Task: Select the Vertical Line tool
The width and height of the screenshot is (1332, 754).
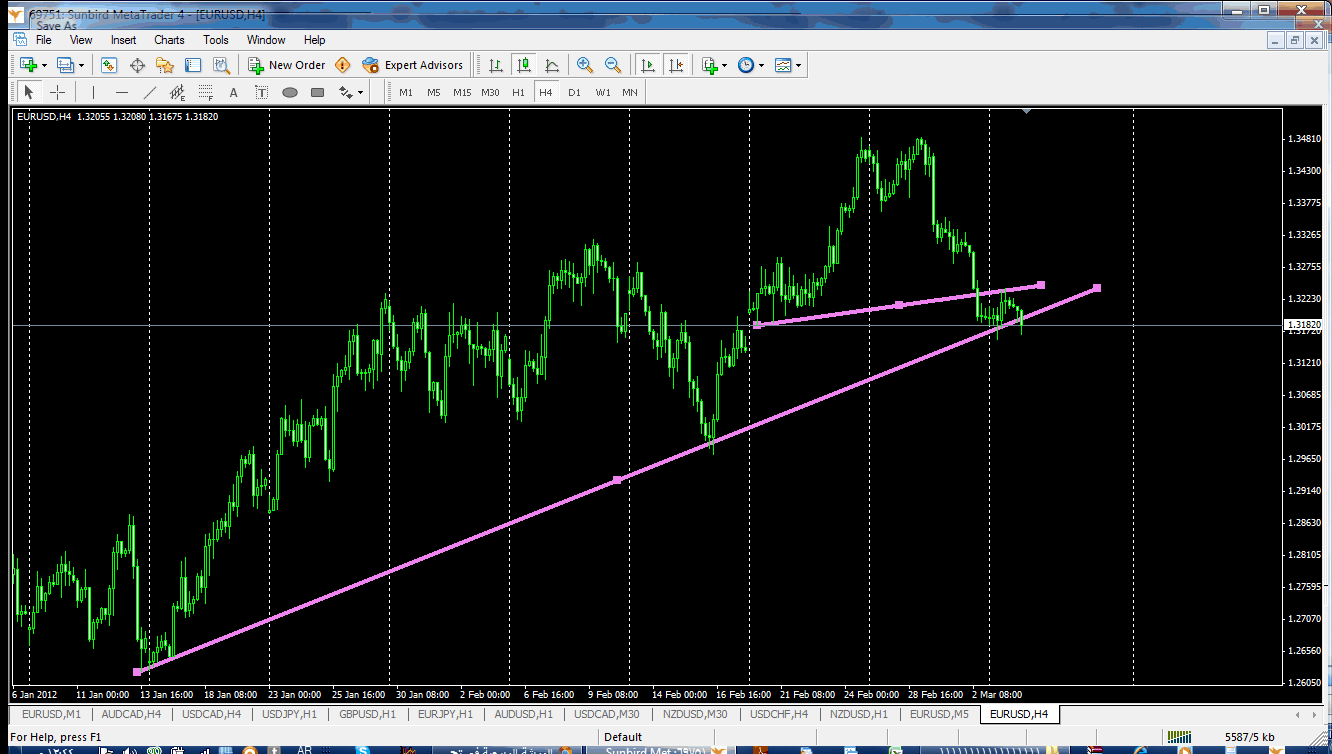Action: (93, 92)
